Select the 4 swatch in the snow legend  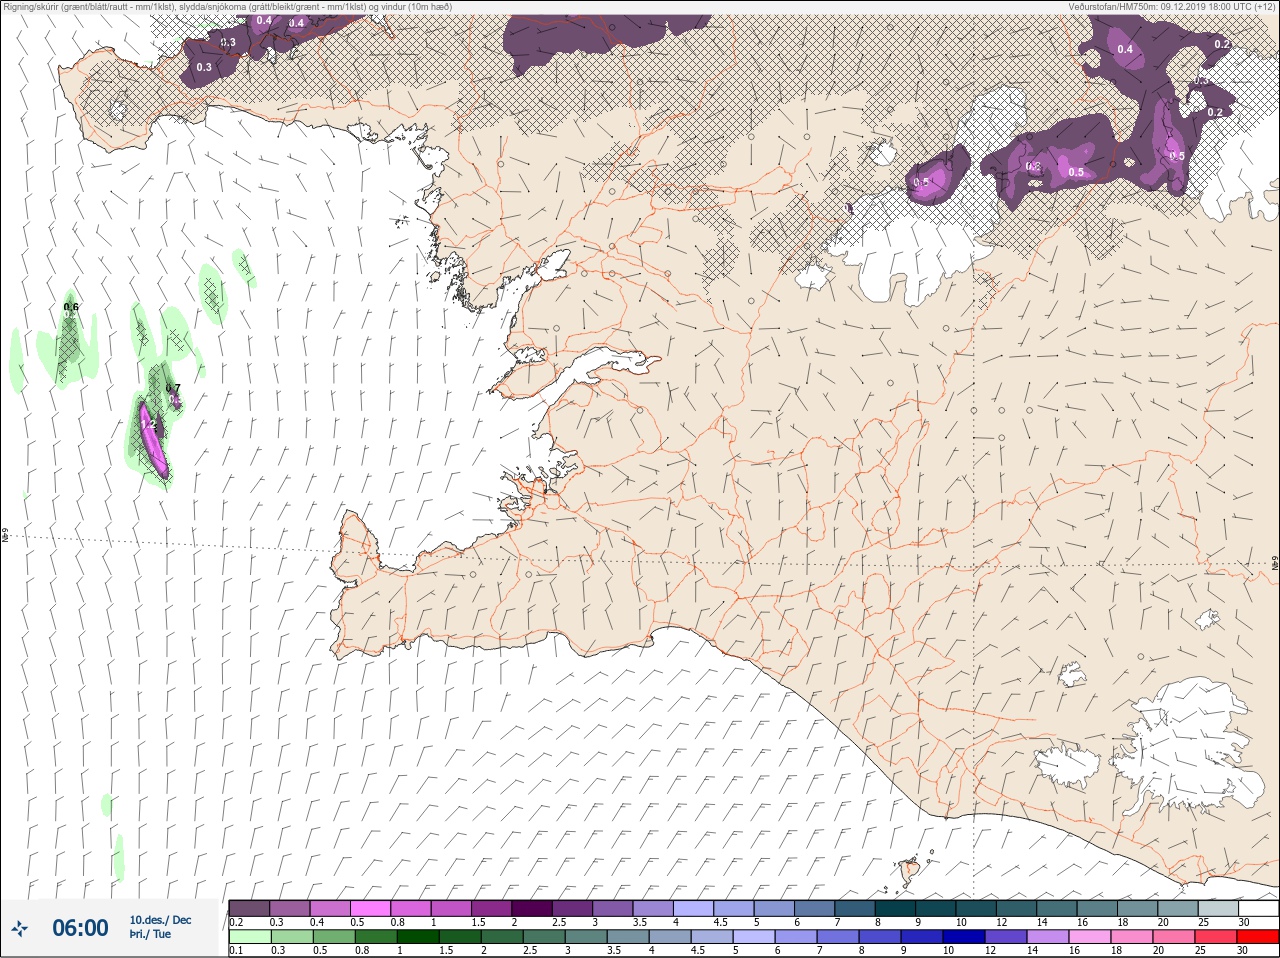coord(695,908)
